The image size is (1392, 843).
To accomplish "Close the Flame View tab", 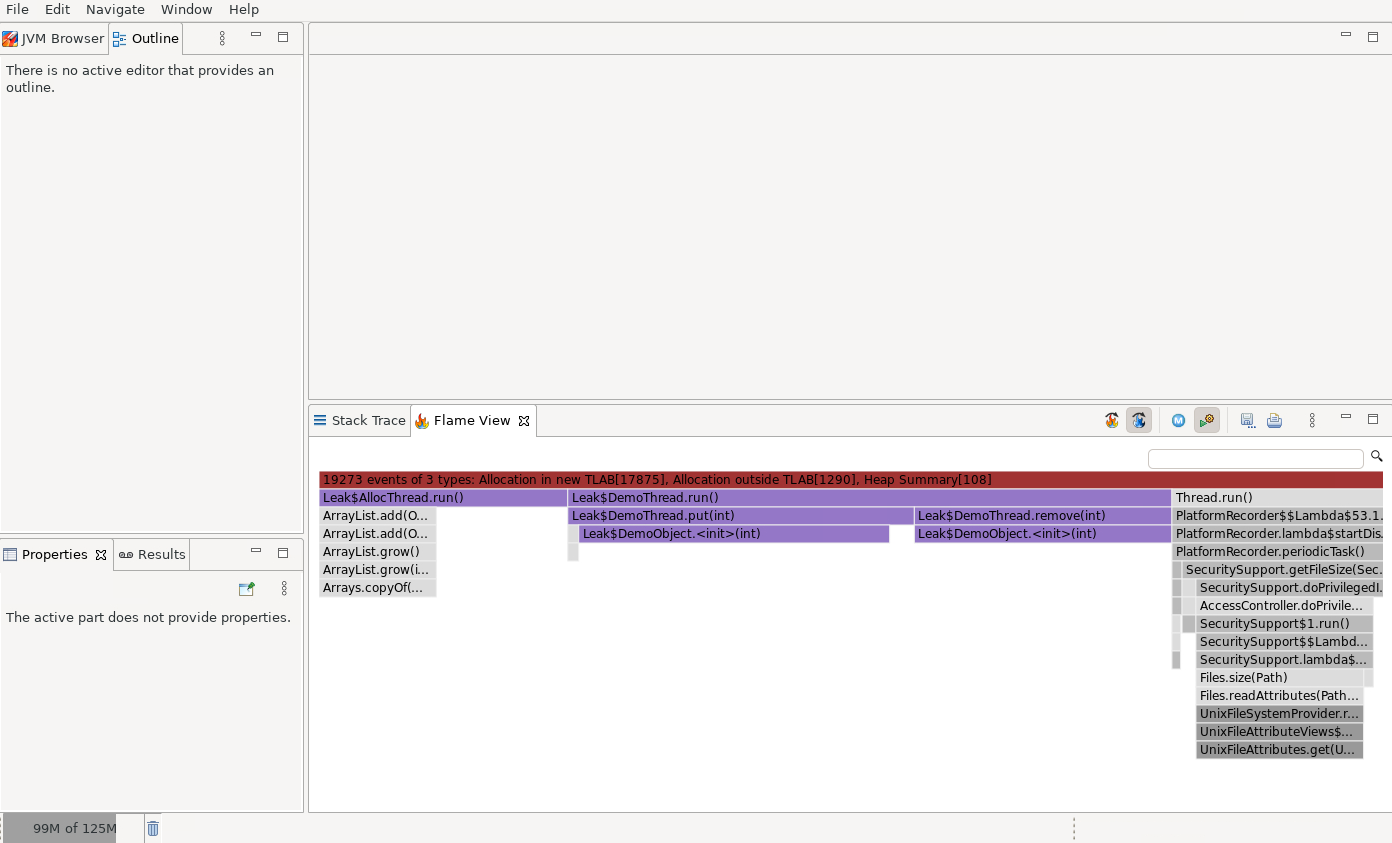I will pyautogui.click(x=524, y=421).
